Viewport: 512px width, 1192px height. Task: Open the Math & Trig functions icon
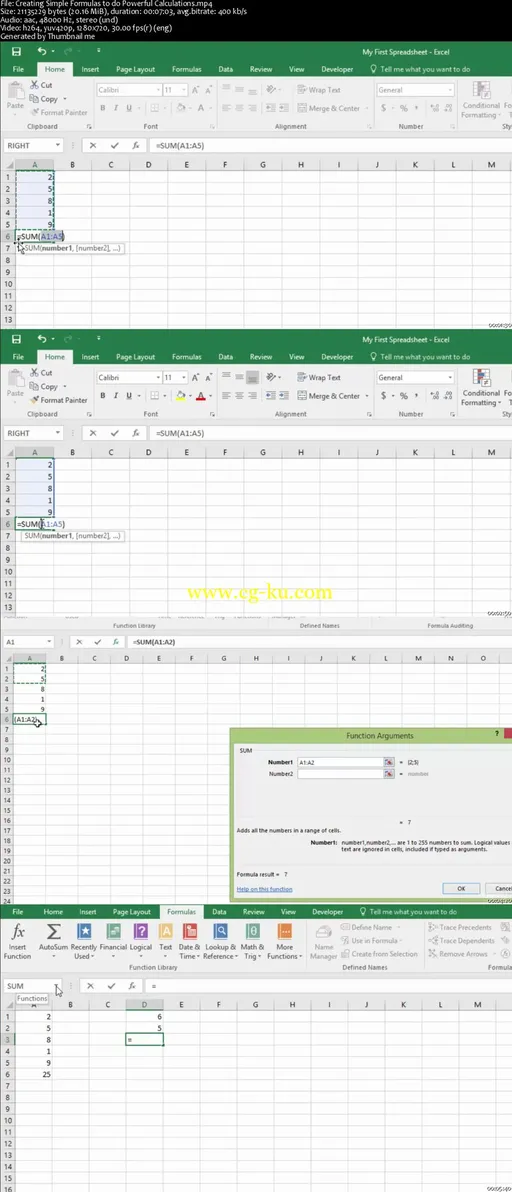click(253, 932)
